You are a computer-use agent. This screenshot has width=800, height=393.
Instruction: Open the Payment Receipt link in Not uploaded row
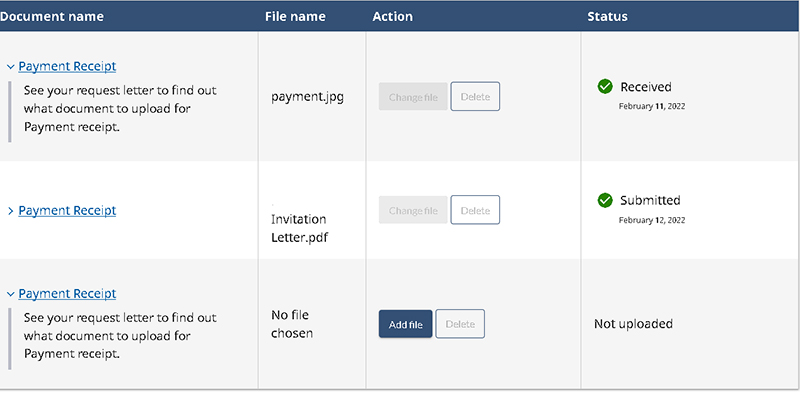pyautogui.click(x=67, y=293)
